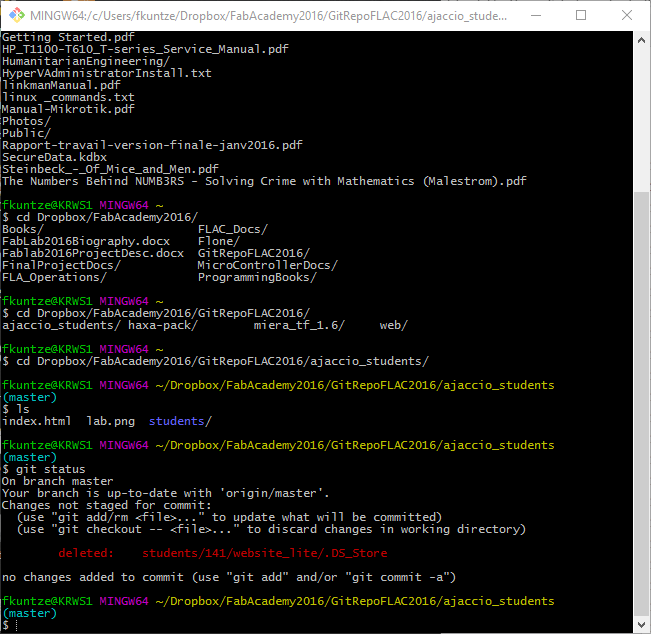Click 'Steinbeck_-_Of_Mice_and_Men.pdf' entry
Image resolution: width=651 pixels, height=634 pixels.
tap(110, 169)
